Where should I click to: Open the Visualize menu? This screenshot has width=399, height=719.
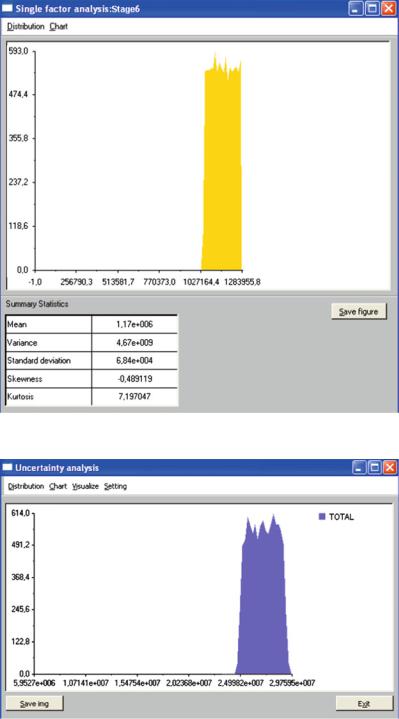click(x=85, y=486)
